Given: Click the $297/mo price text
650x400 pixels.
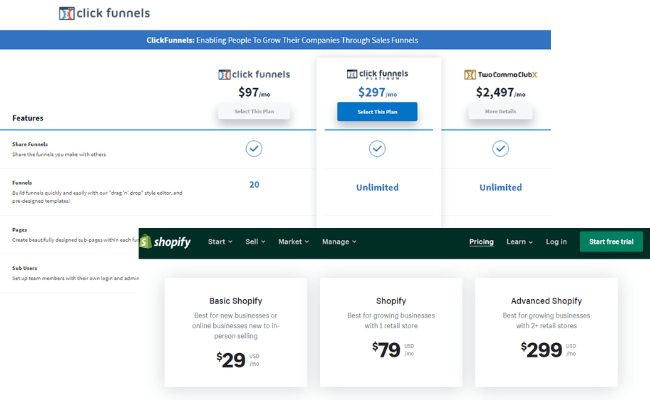Looking at the screenshot, I should point(377,92).
